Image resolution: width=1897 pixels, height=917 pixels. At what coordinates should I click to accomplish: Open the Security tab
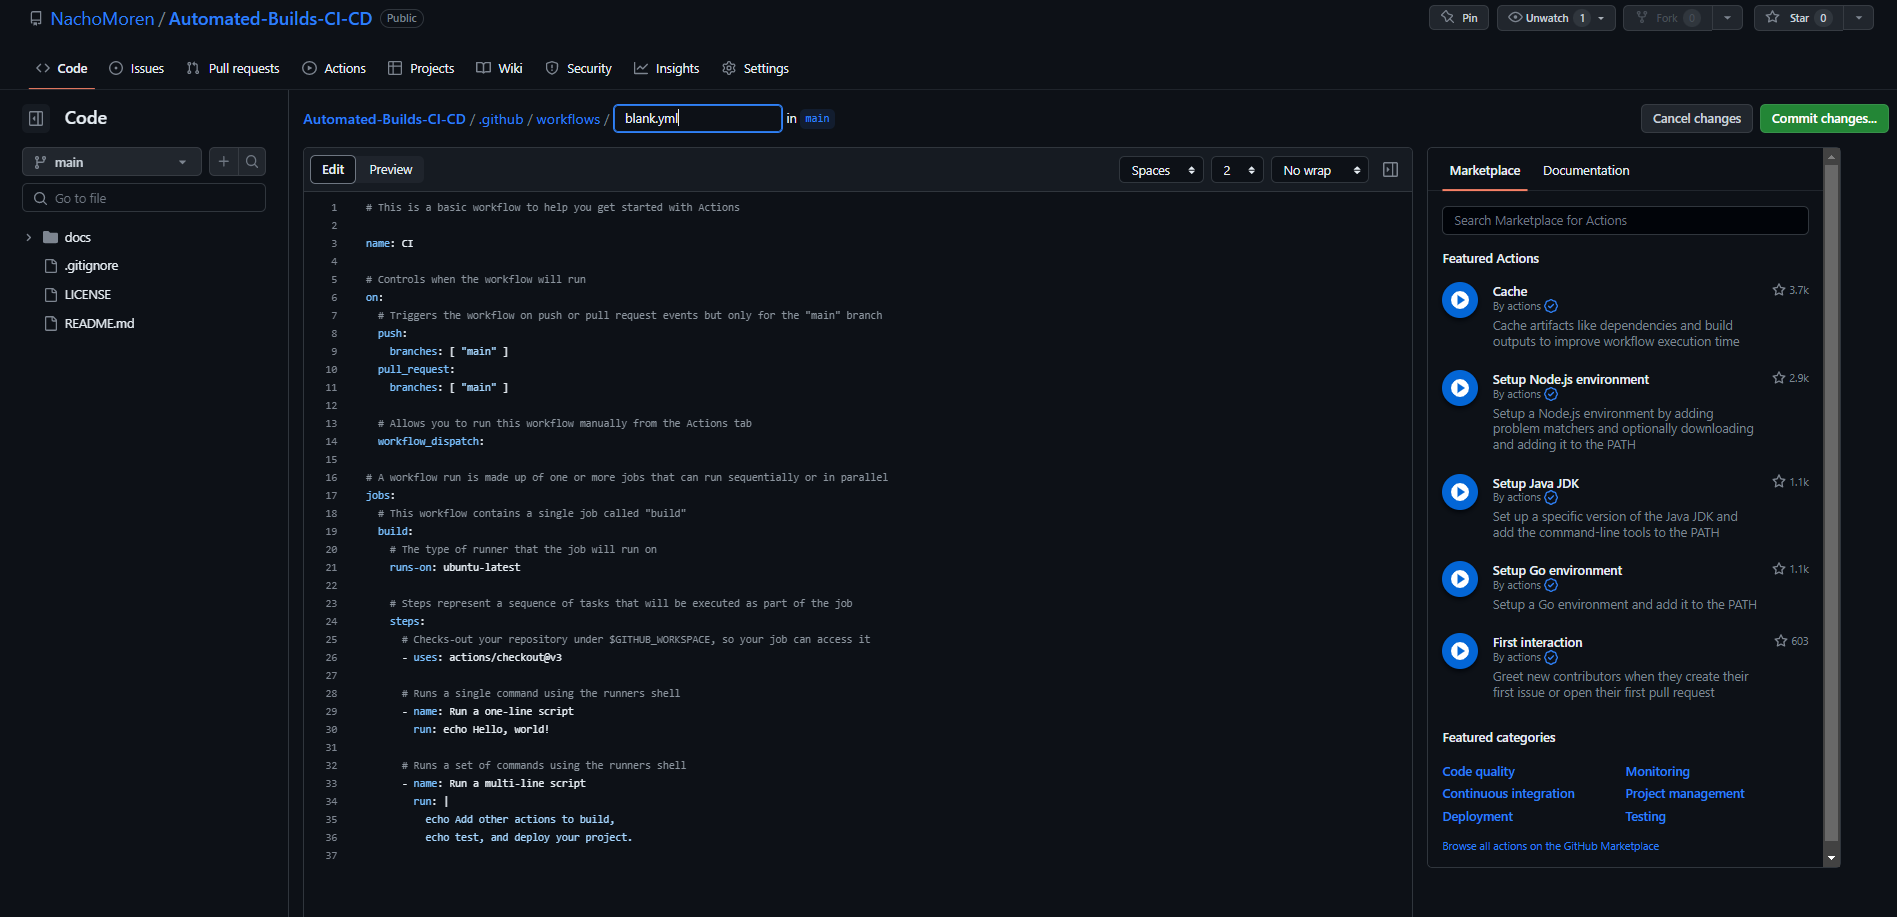click(x=578, y=68)
